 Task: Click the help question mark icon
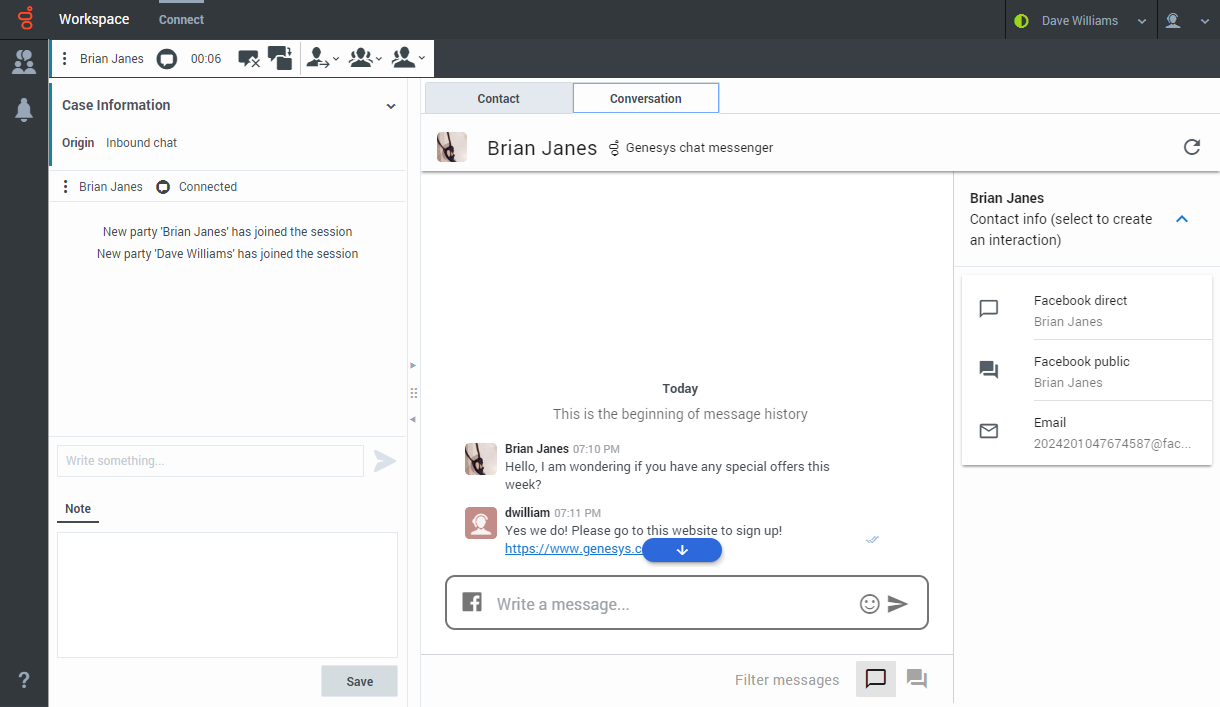(x=24, y=680)
